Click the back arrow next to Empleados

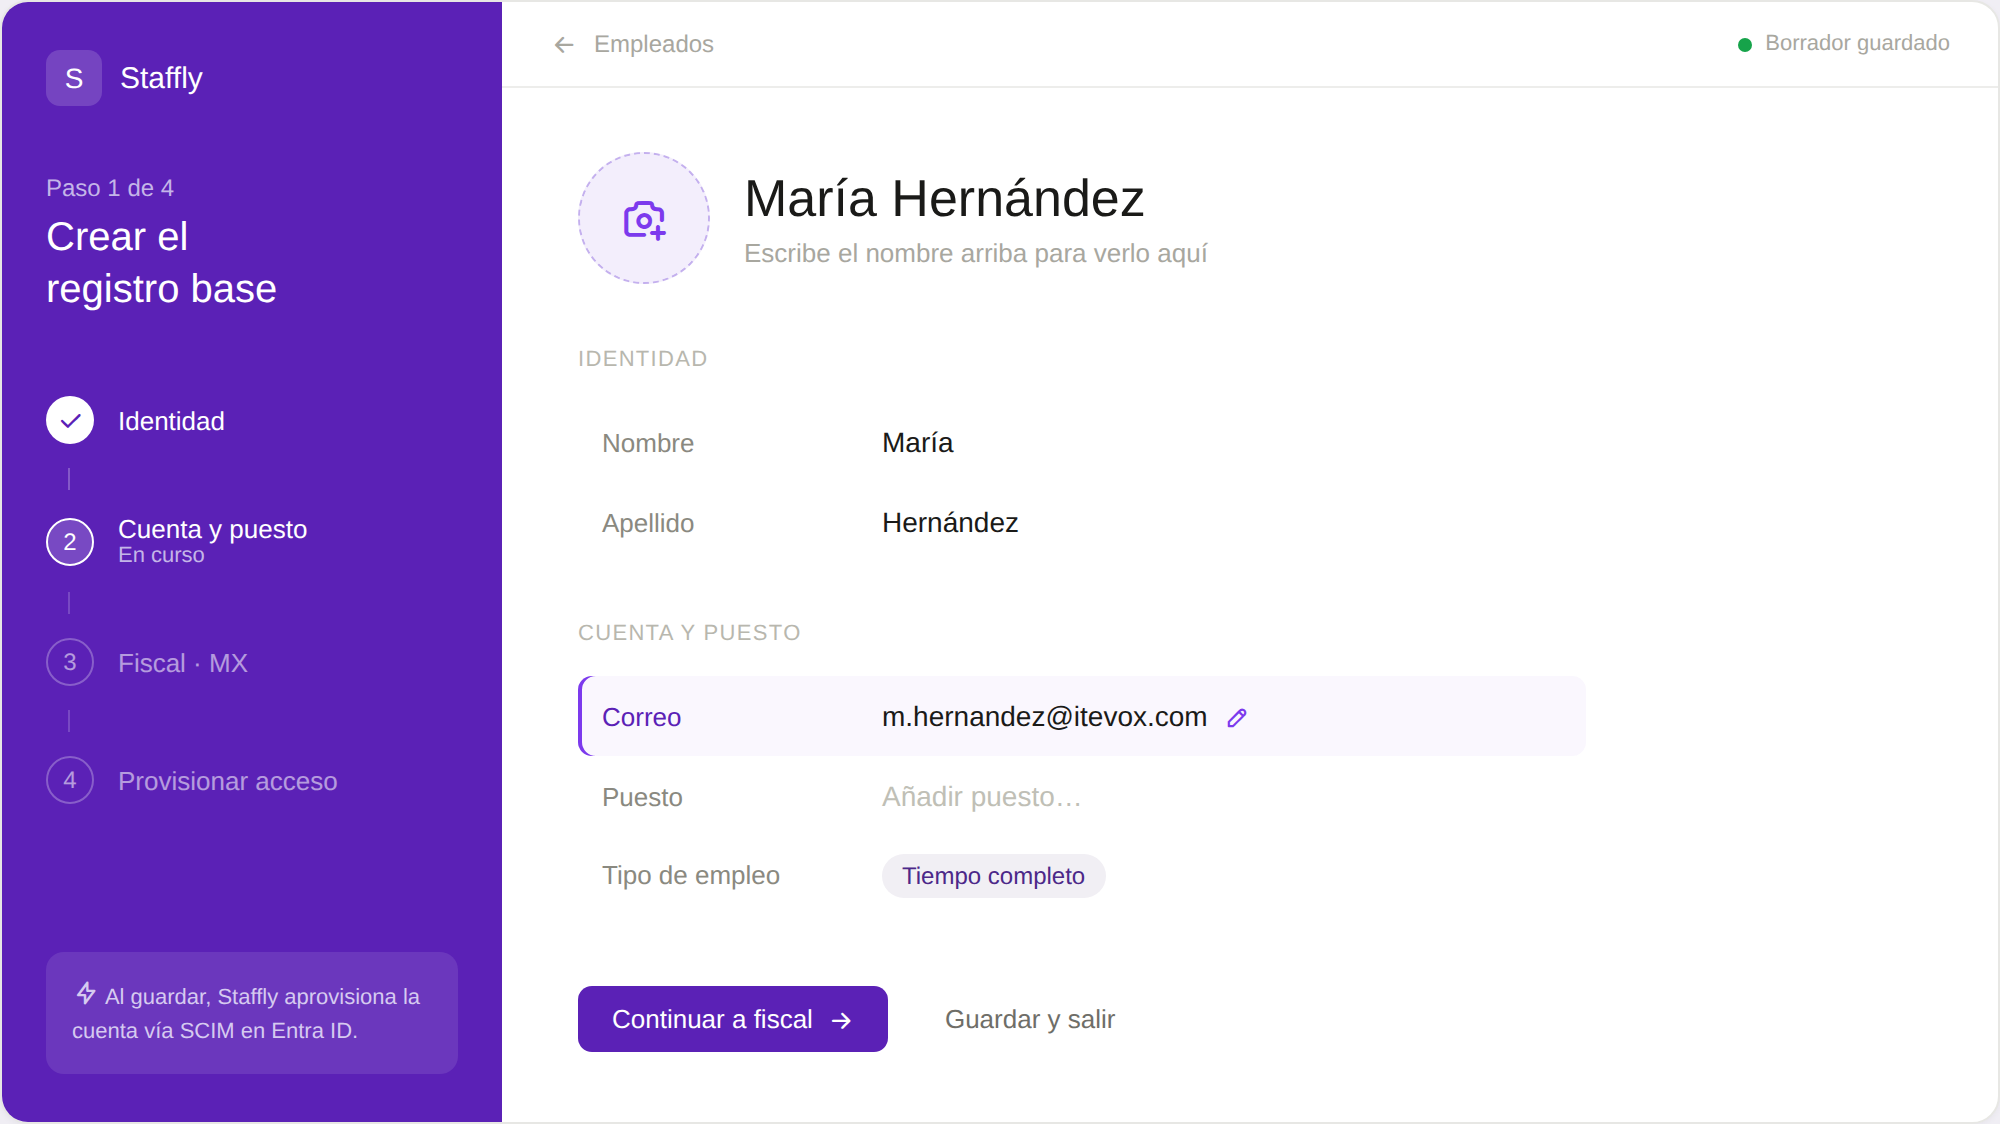tap(564, 45)
